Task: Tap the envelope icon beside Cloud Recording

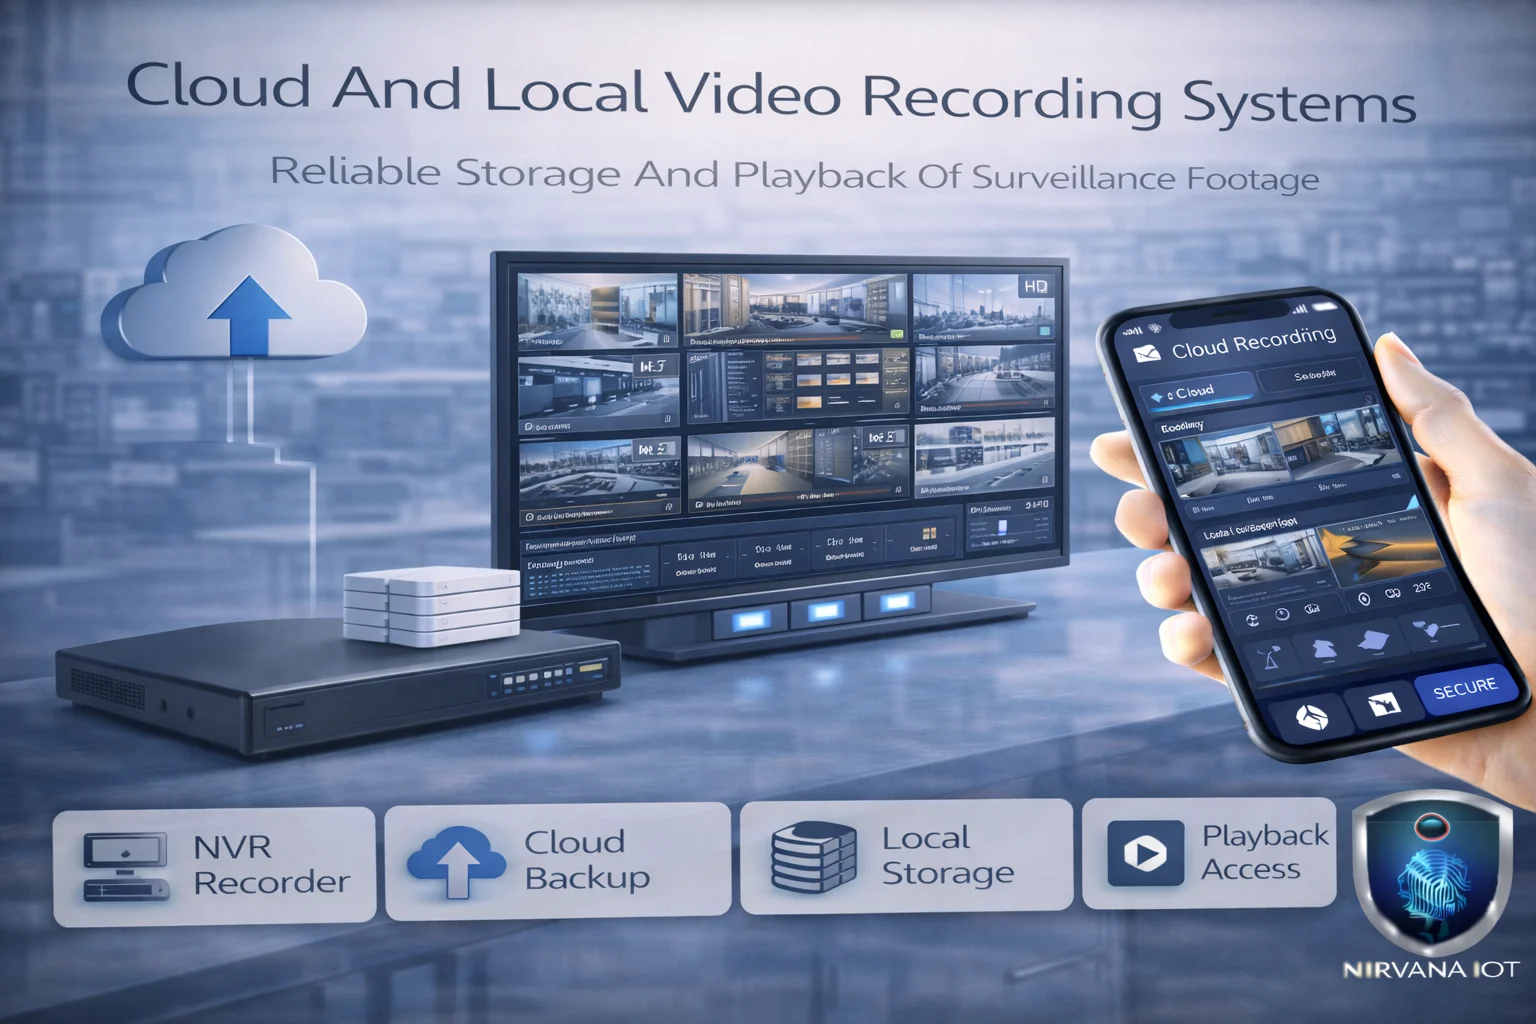Action: [x=1145, y=354]
